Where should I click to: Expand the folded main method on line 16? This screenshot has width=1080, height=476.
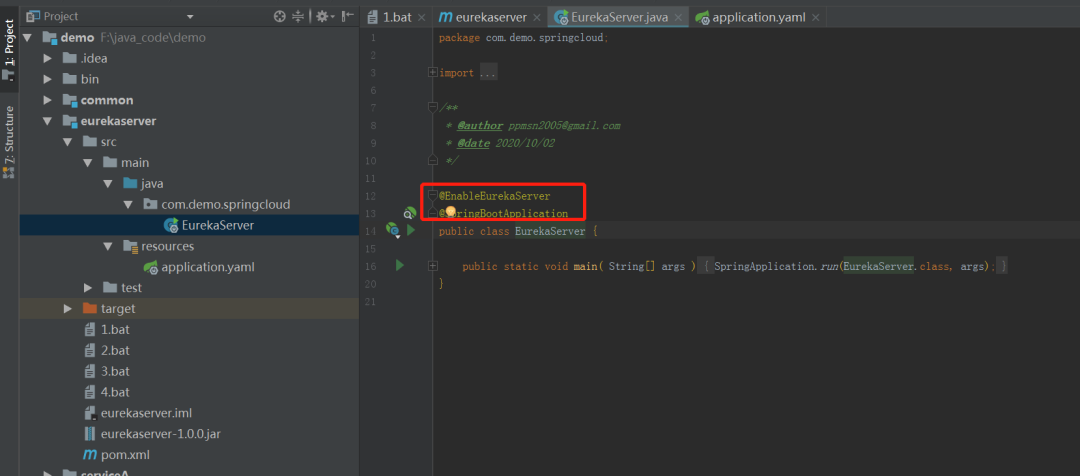(433, 265)
